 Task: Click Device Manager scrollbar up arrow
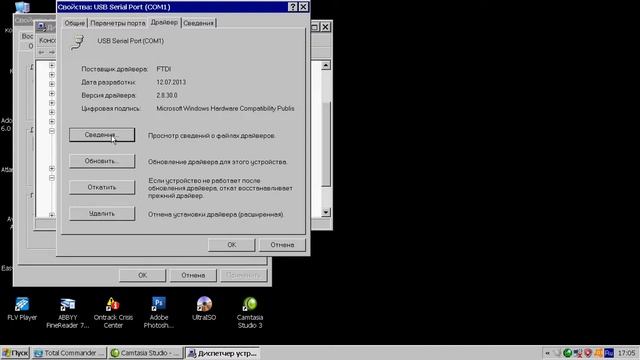click(326, 65)
